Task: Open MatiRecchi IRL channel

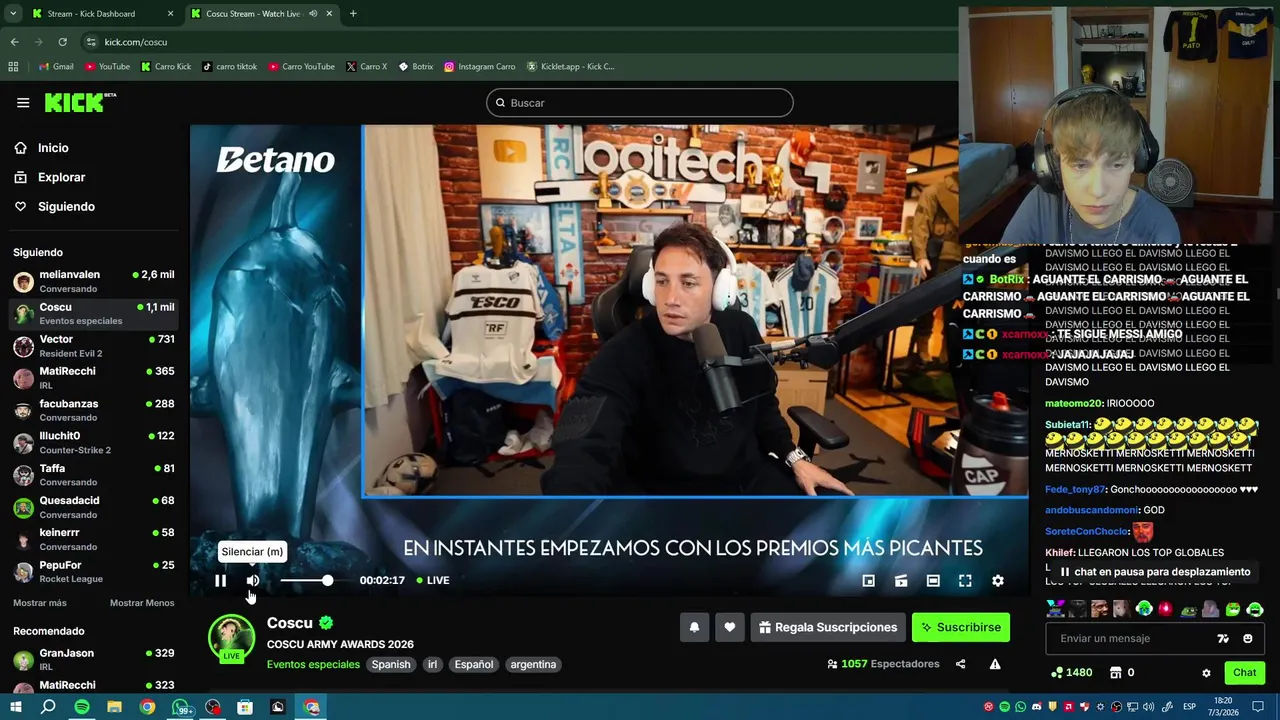Action: tap(94, 378)
